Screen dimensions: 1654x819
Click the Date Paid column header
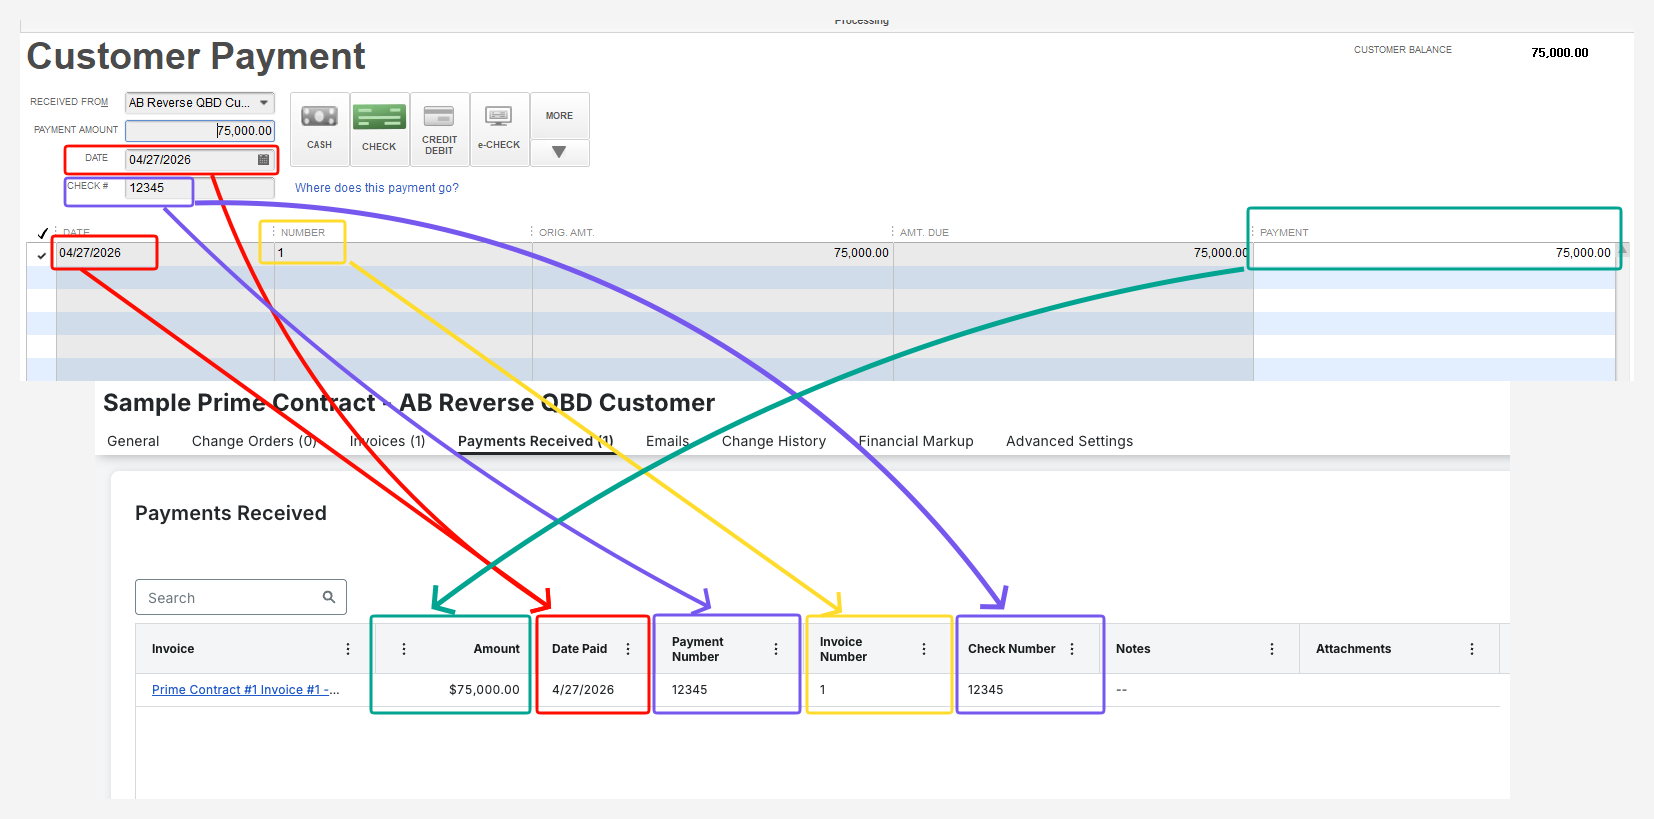(580, 649)
